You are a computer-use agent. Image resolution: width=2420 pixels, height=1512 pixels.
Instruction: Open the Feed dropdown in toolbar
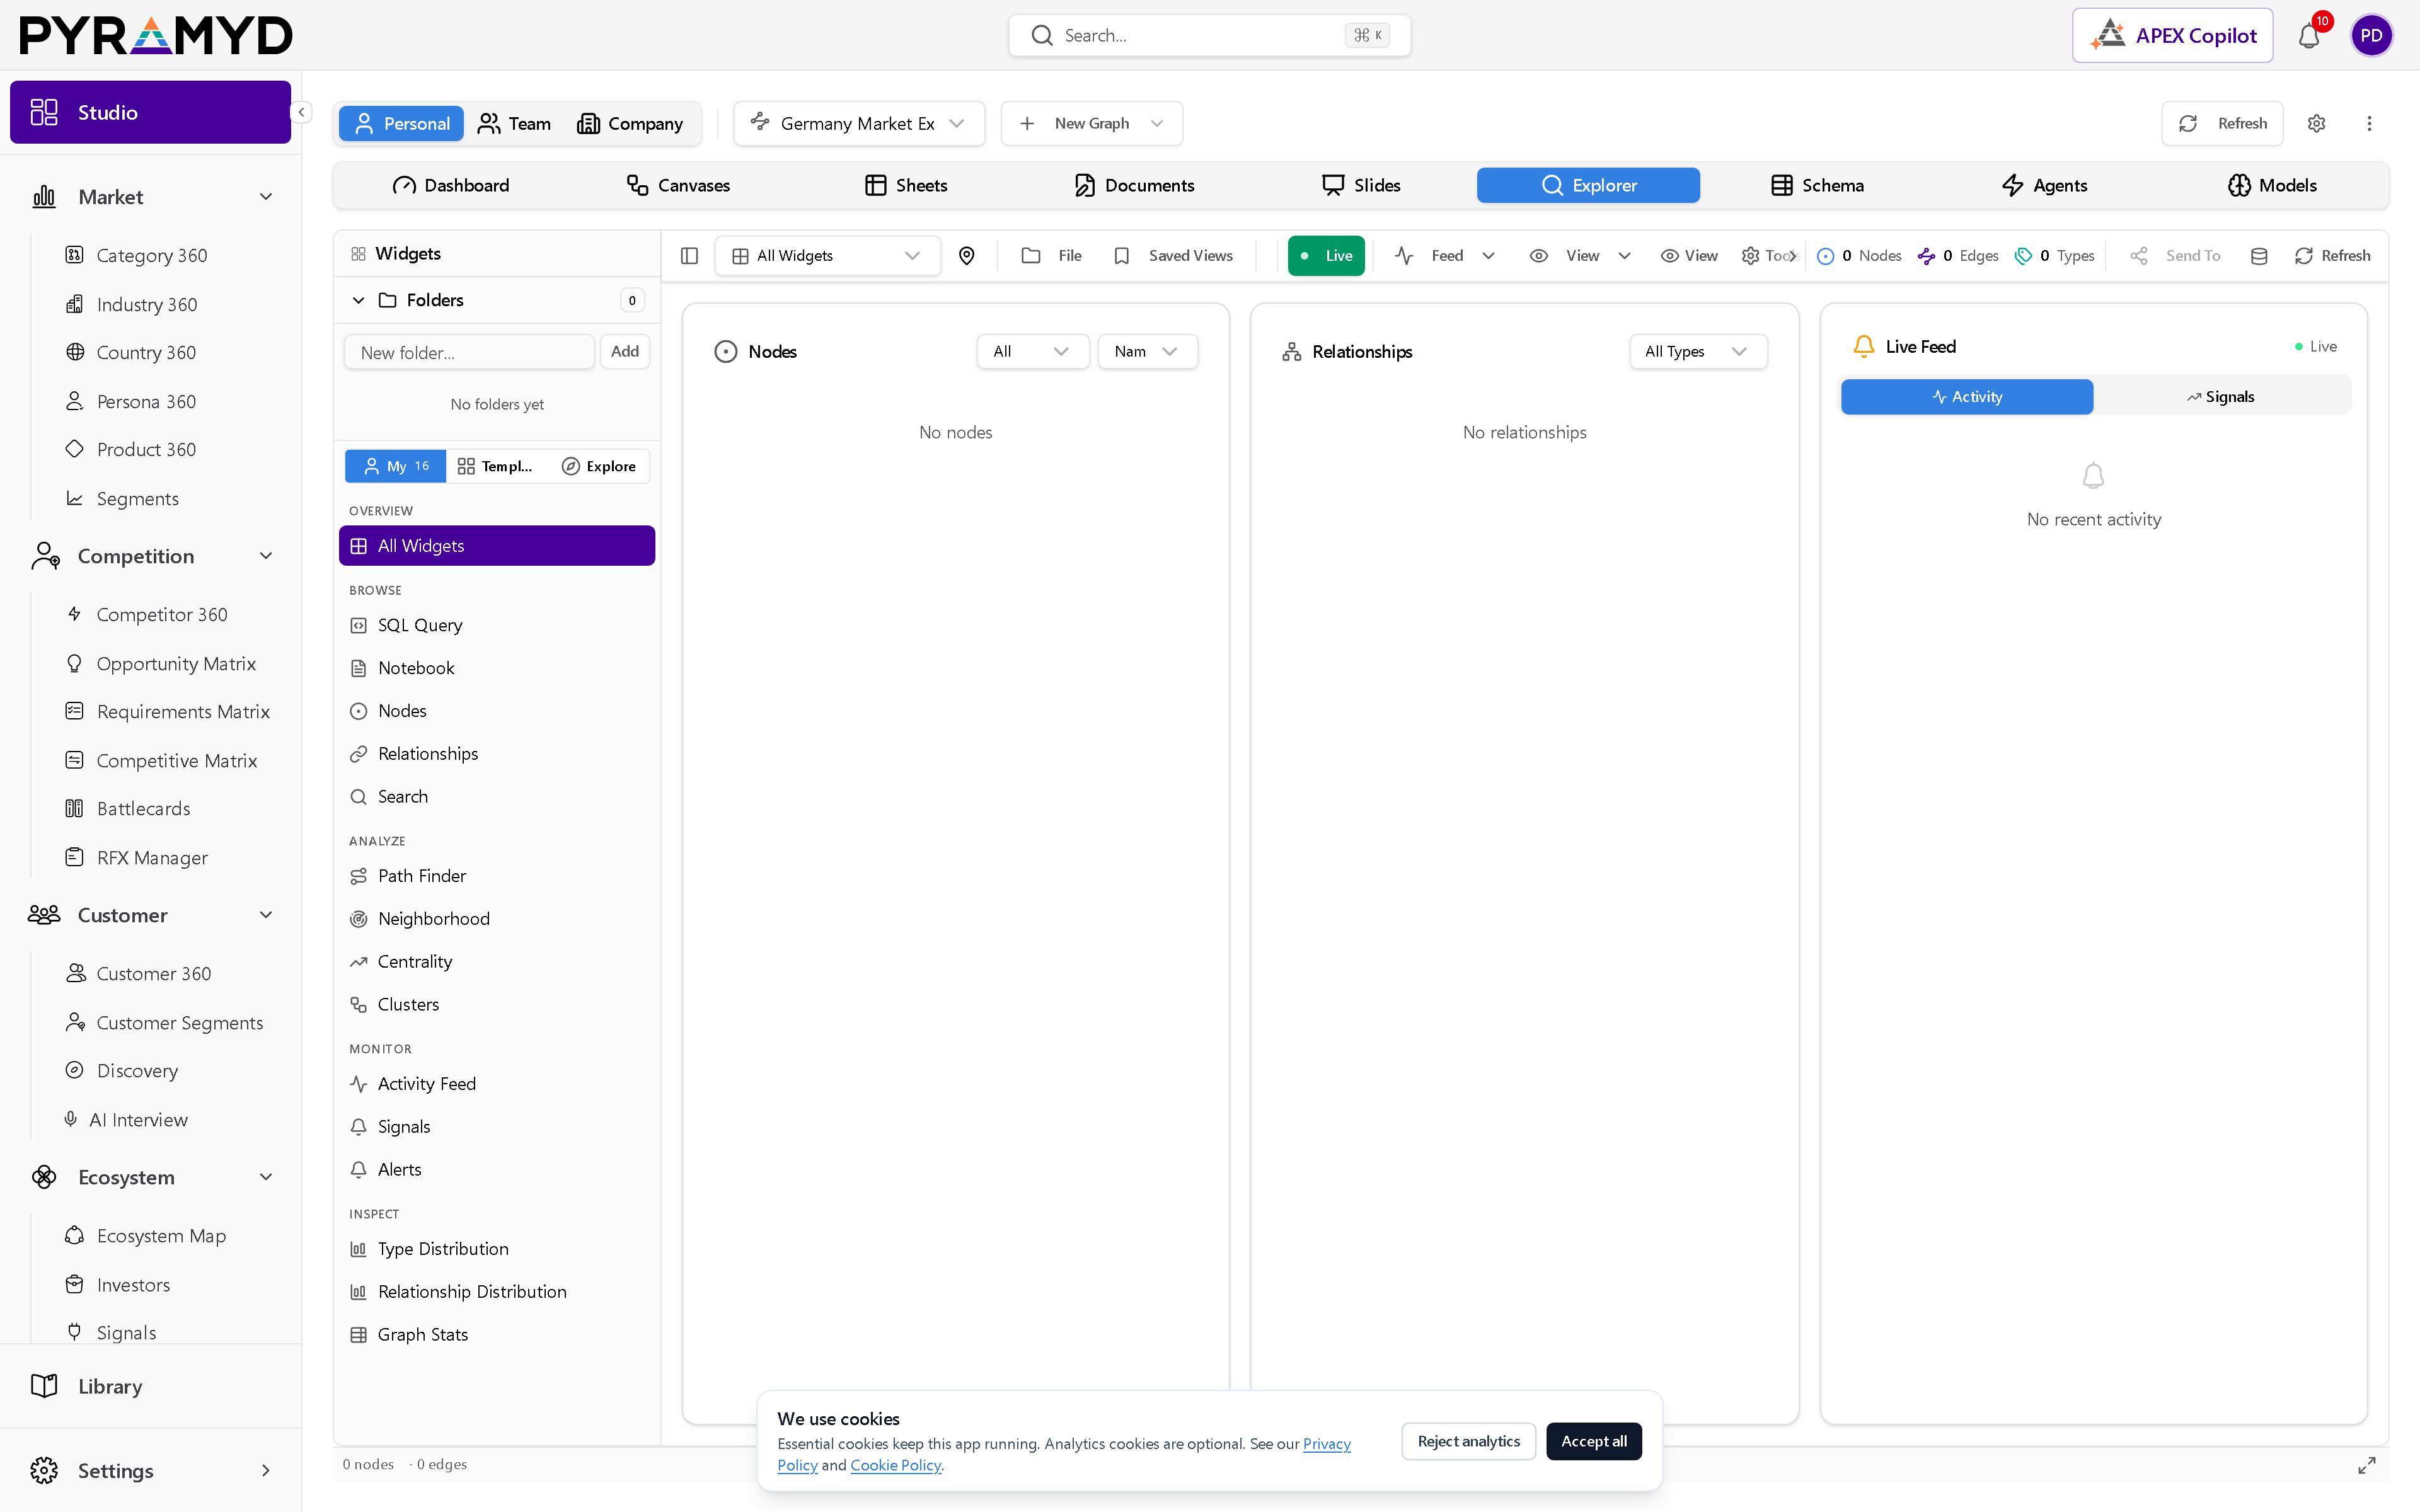click(x=1446, y=256)
